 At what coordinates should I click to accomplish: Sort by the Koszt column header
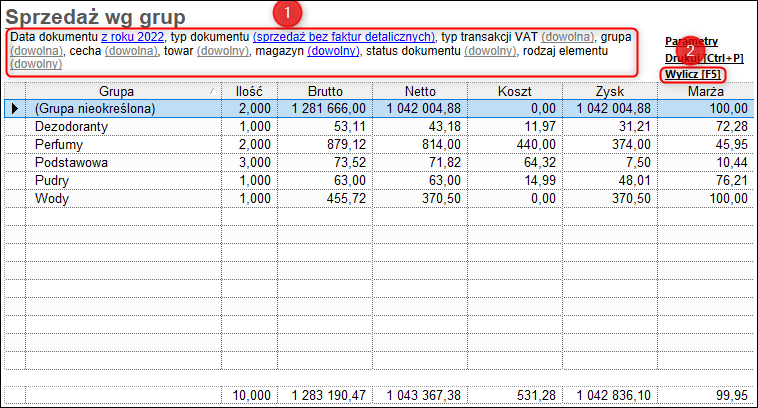pyautogui.click(x=515, y=91)
